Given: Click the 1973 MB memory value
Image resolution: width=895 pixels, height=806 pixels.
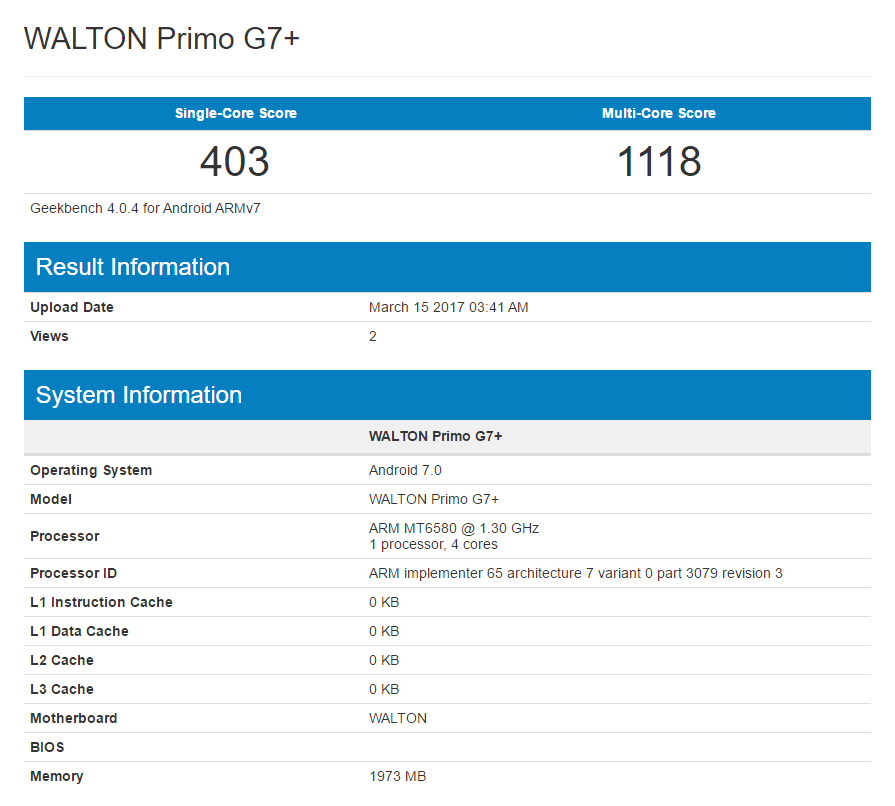Looking at the screenshot, I should (398, 776).
